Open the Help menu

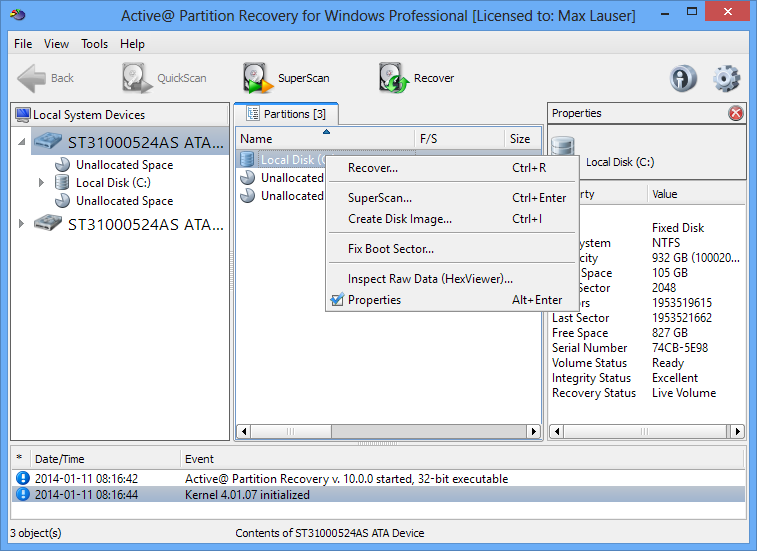tap(132, 44)
